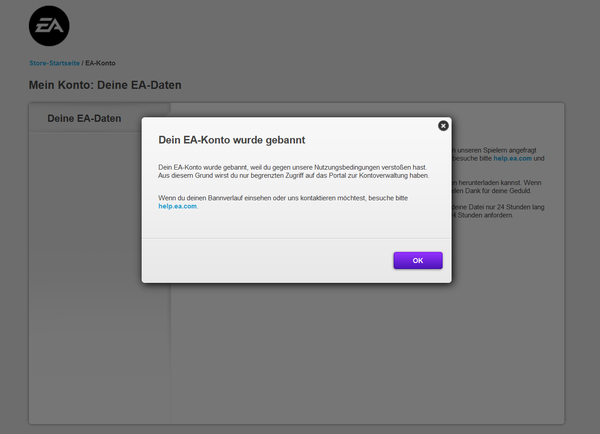Image resolution: width=600 pixels, height=434 pixels.
Task: Close the ban dialog with X
Action: click(x=443, y=126)
